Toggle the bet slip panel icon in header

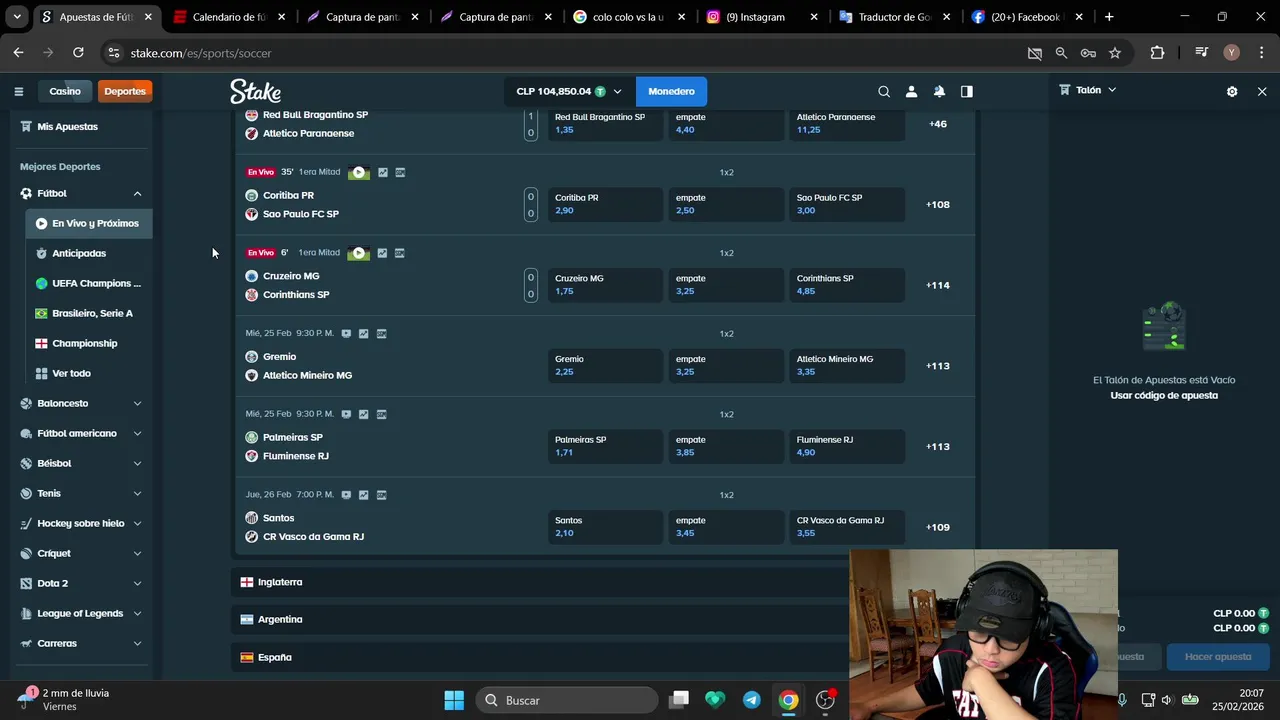click(x=967, y=91)
